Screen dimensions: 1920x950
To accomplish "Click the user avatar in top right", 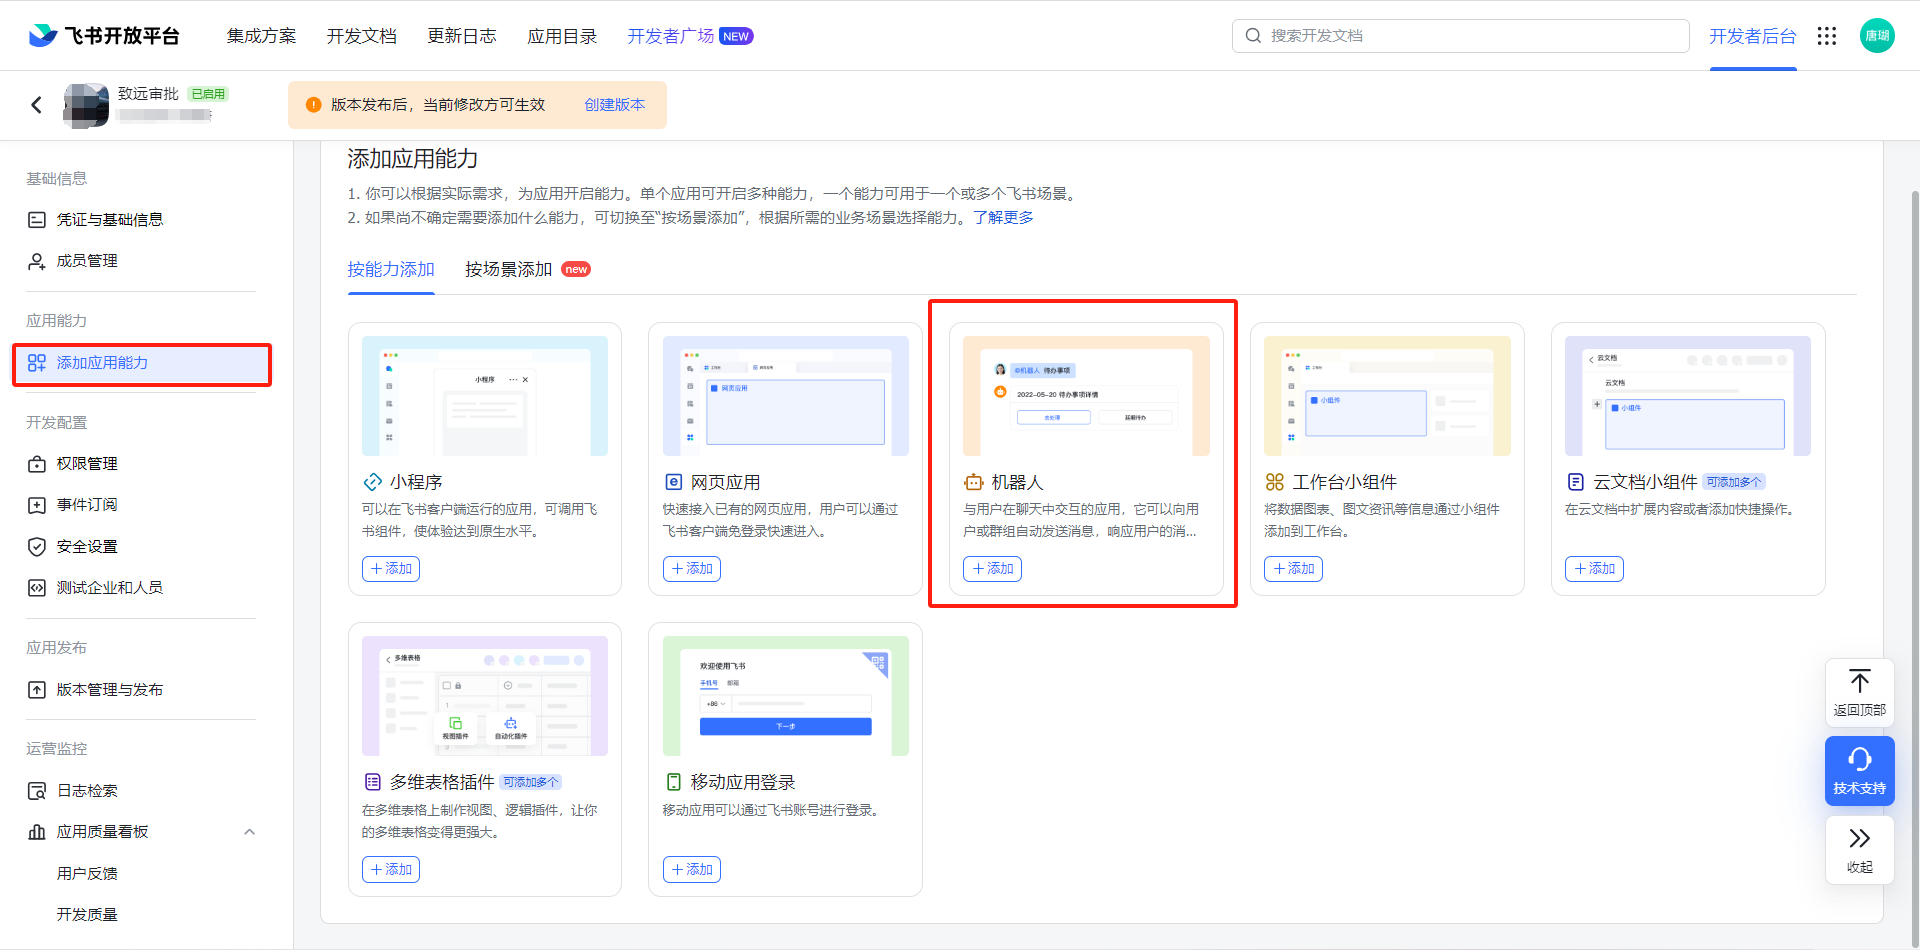I will point(1877,36).
